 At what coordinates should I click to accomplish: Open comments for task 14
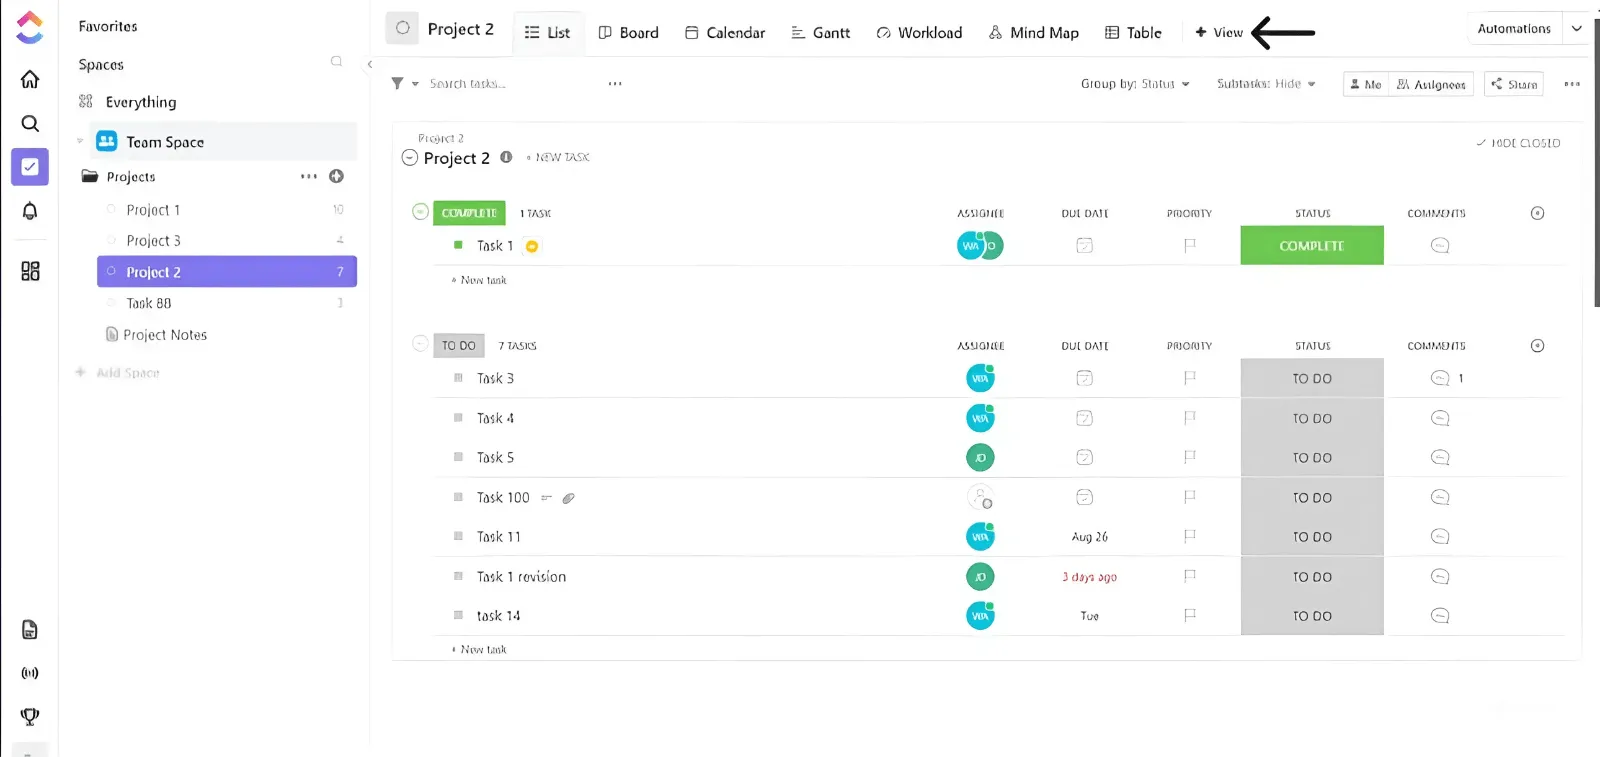pyautogui.click(x=1440, y=616)
